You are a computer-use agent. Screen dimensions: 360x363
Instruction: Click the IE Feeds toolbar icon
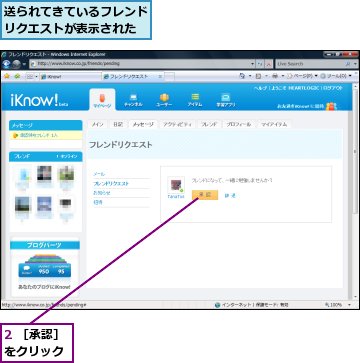click(x=258, y=76)
